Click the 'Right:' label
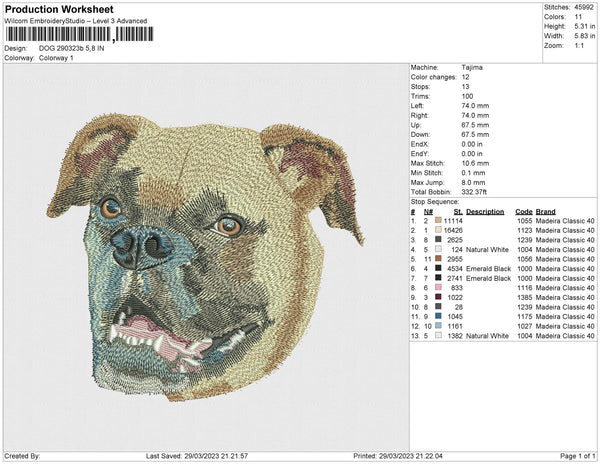 point(419,116)
